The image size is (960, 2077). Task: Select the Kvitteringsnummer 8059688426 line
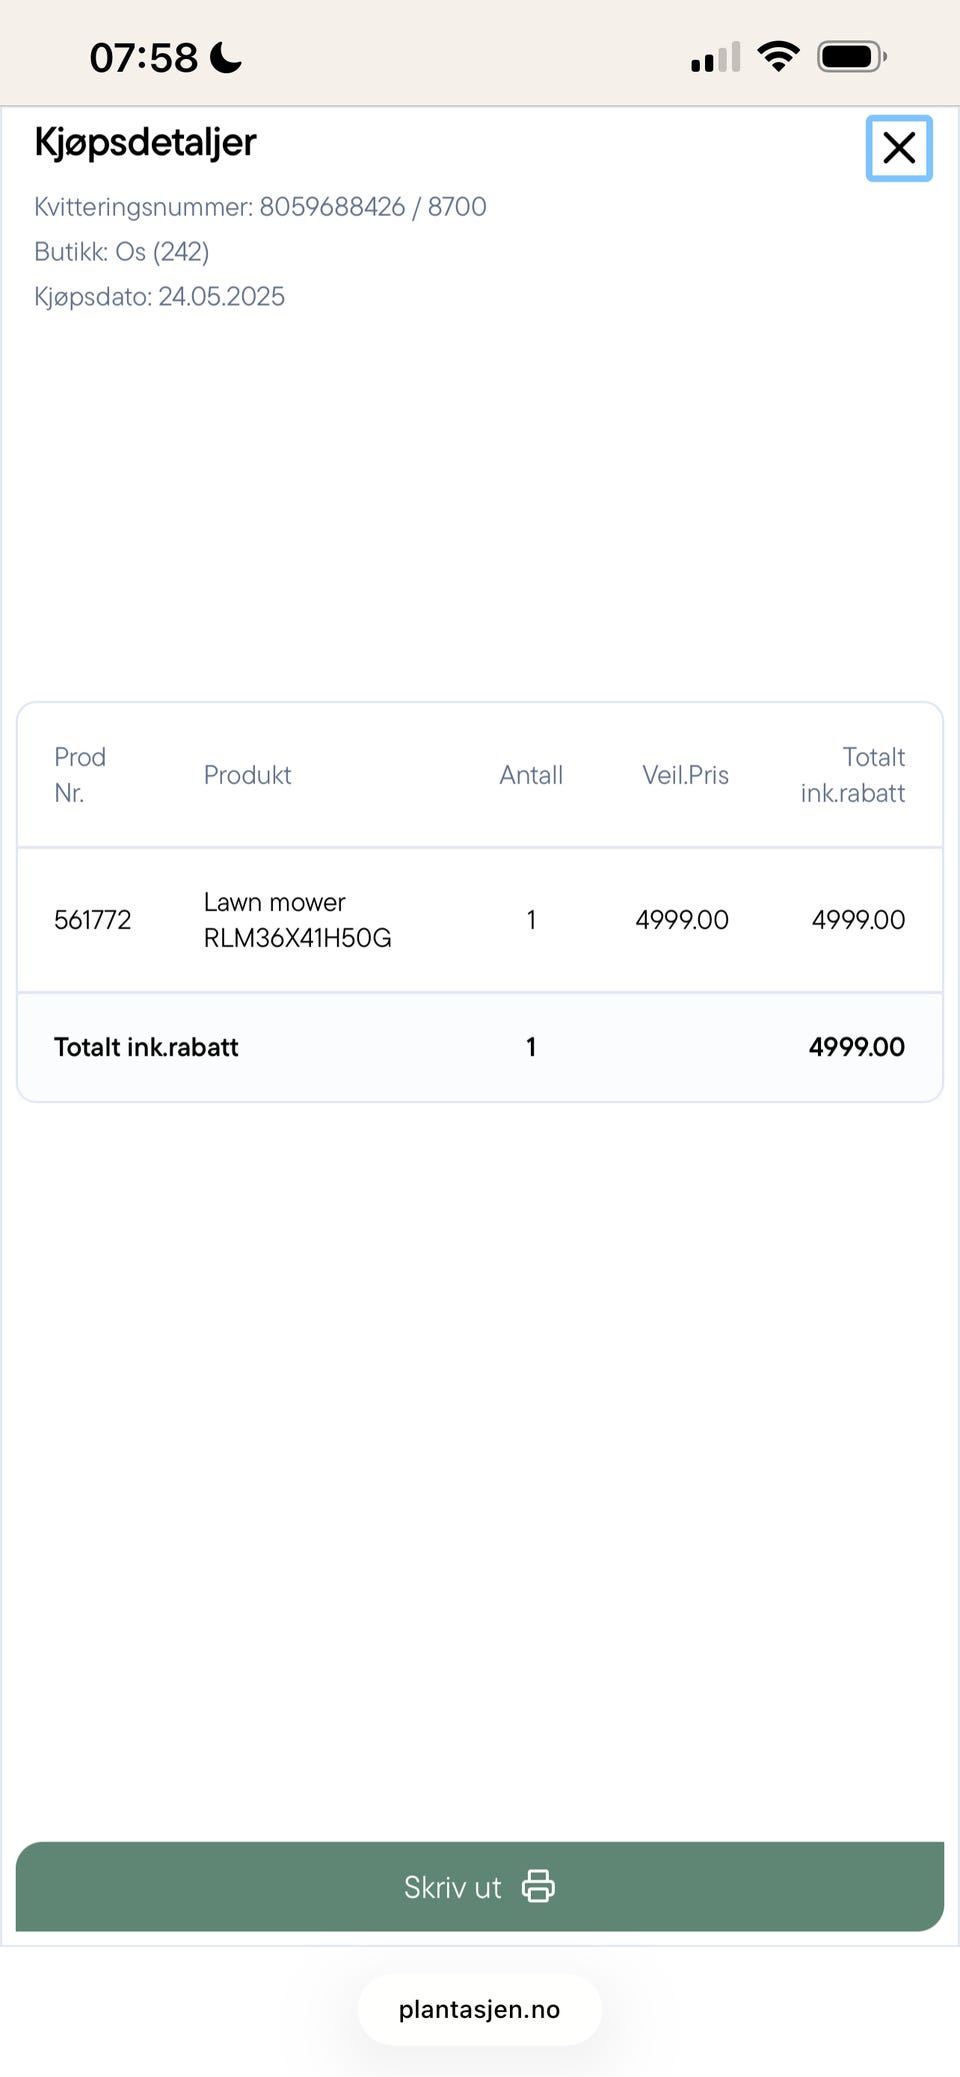(260, 207)
